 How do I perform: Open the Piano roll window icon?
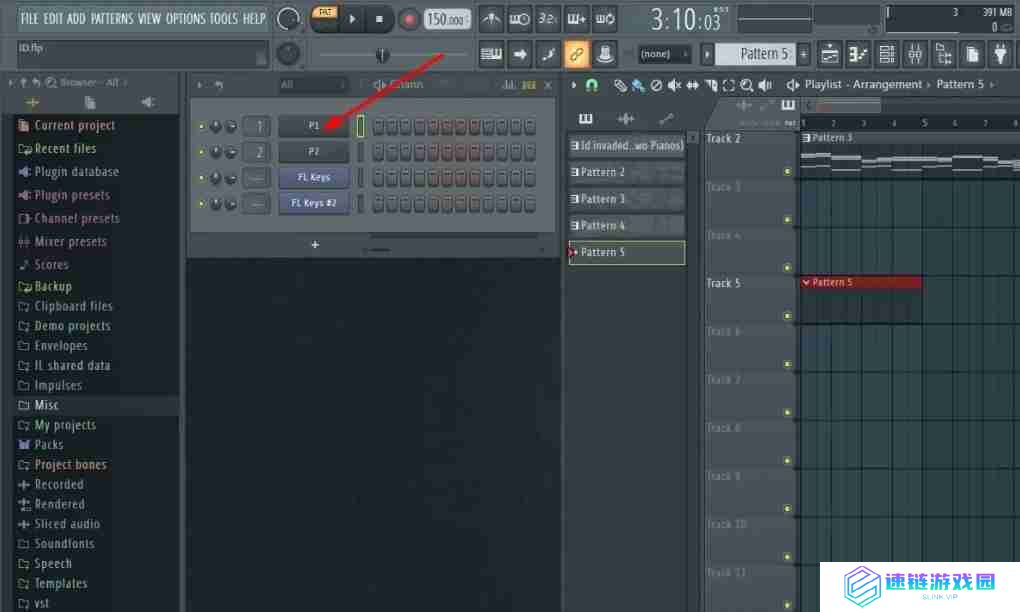click(x=858, y=55)
